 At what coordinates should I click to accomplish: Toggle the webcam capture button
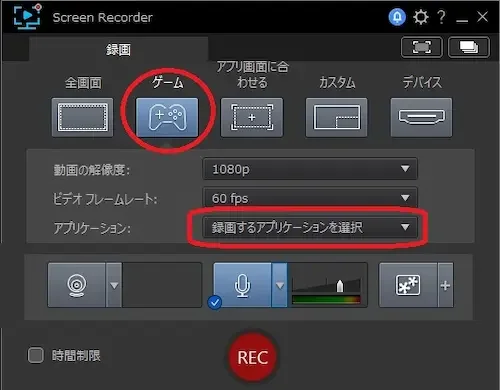[x=77, y=285]
